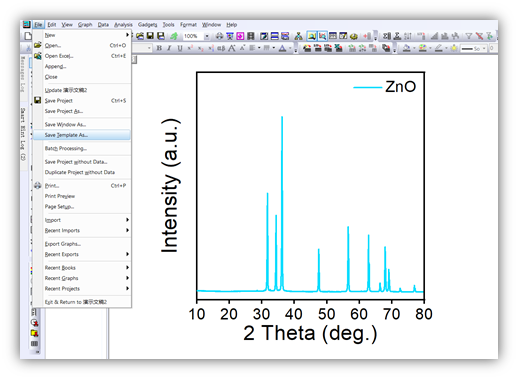The image size is (518, 379).
Task: Click the Increase Font Size icon
Action: [232, 48]
